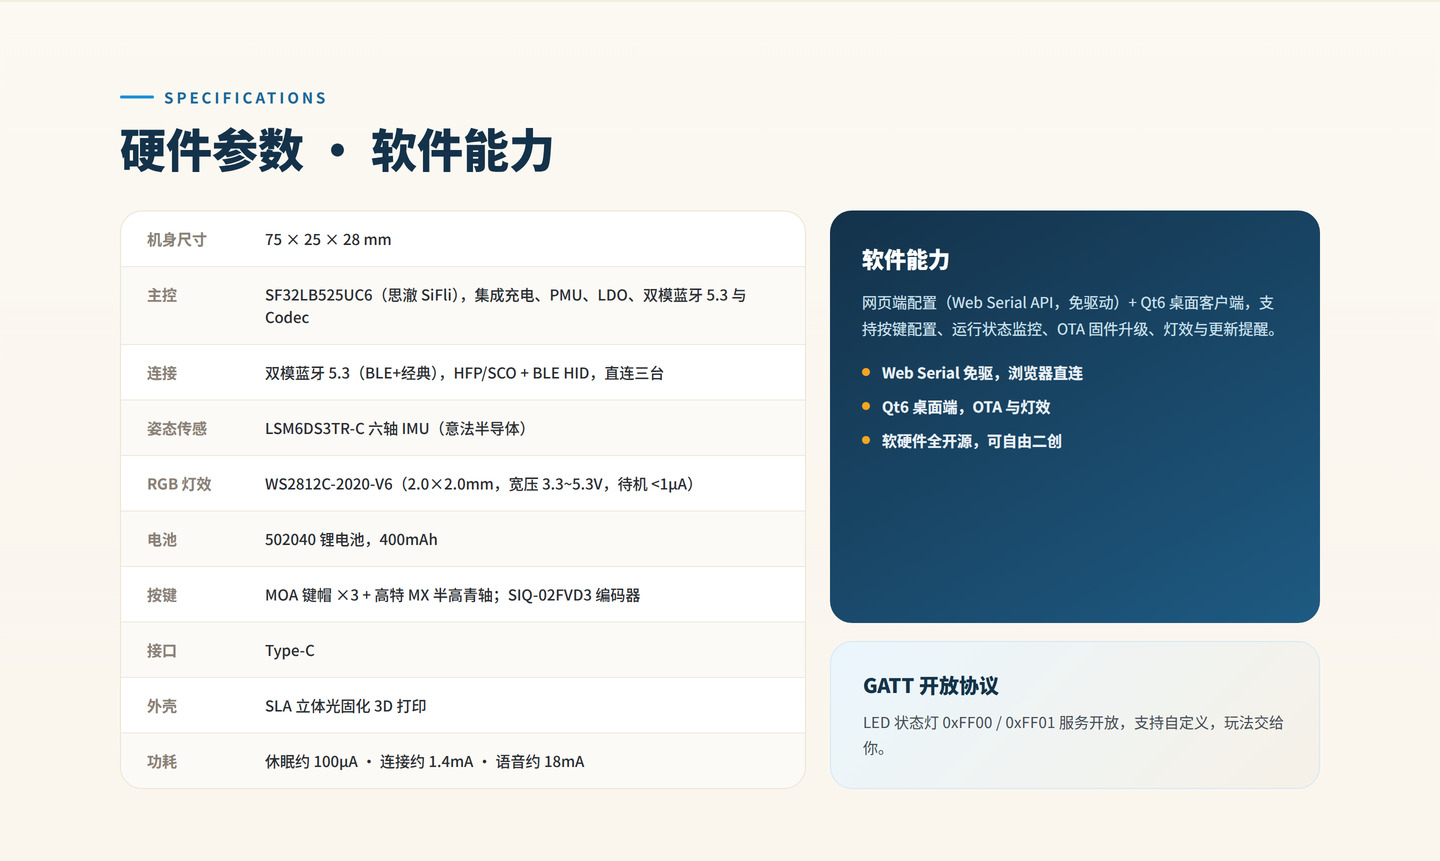Click the WS2812C-2020-V6 LED value
This screenshot has width=1440, height=861.
pos(479,484)
